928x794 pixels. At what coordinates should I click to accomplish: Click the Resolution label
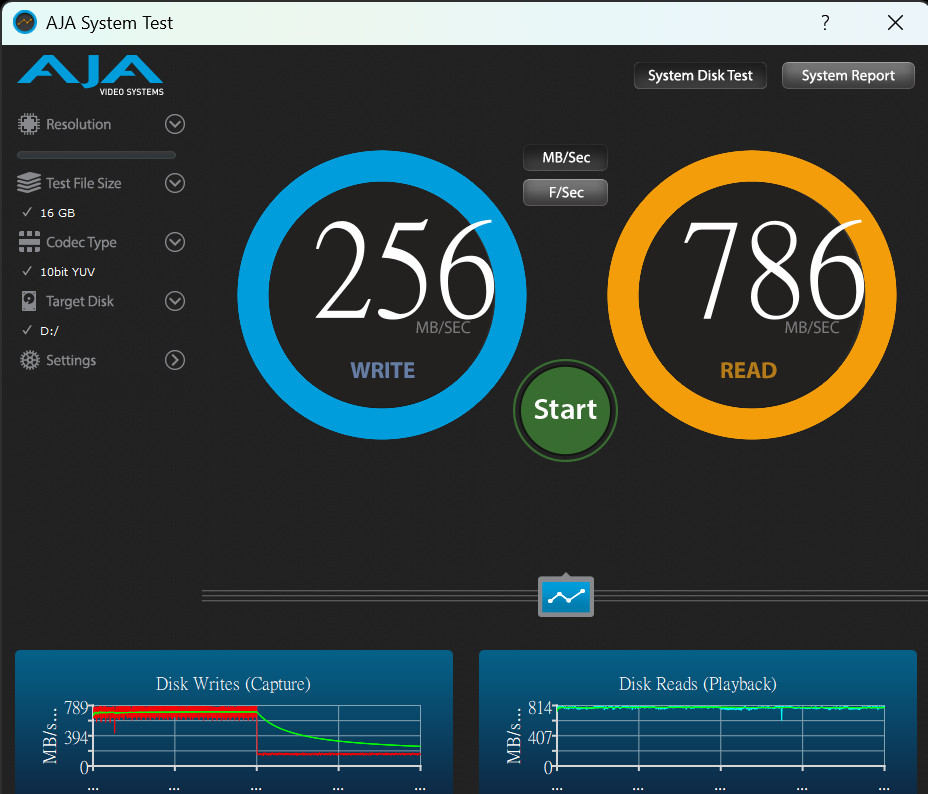tap(79, 124)
